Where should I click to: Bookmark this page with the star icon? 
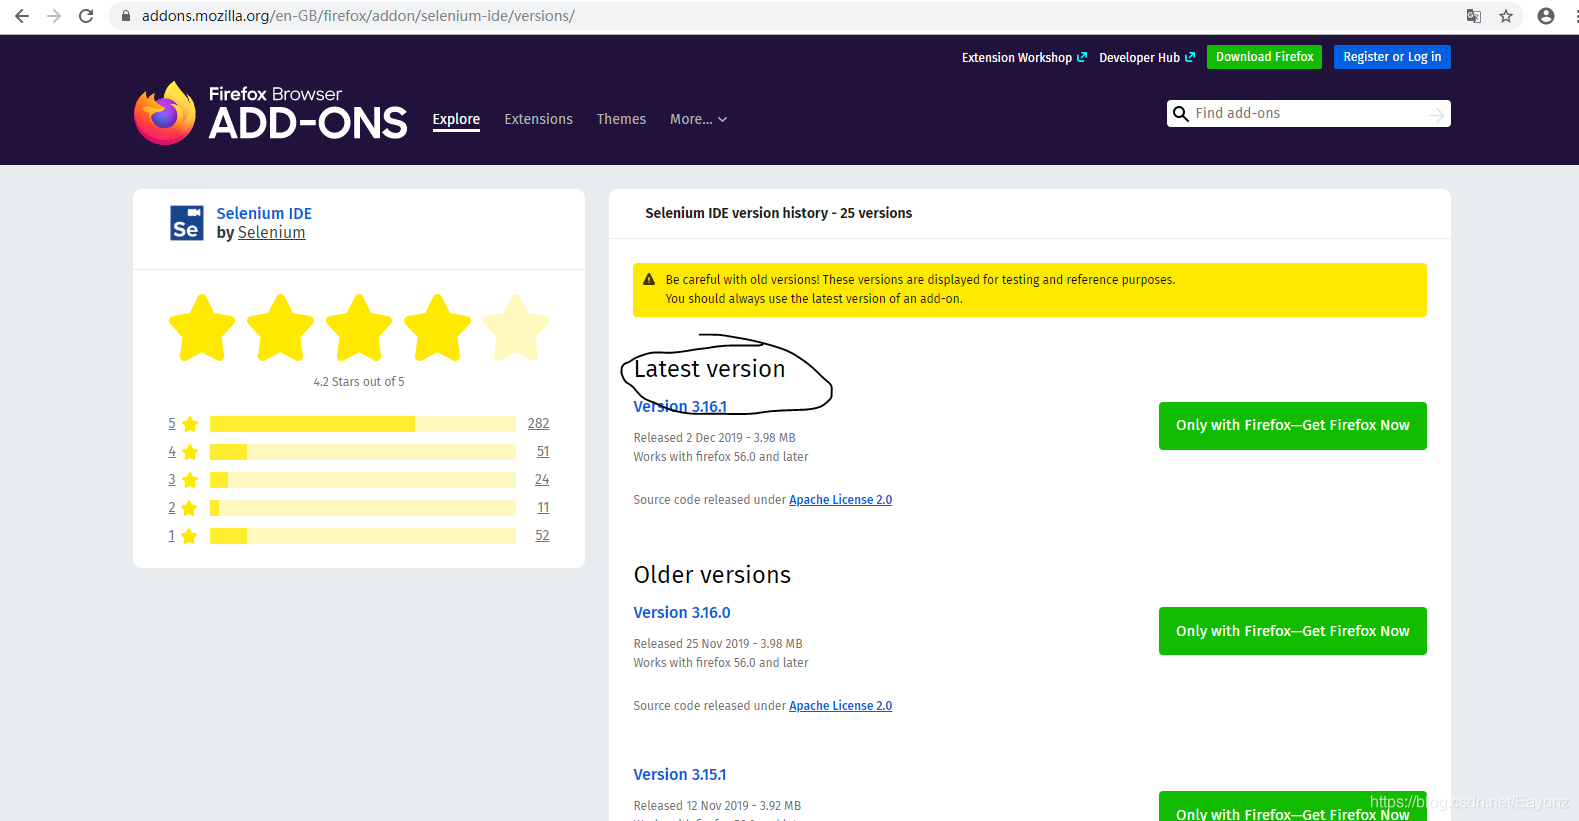(x=1506, y=16)
